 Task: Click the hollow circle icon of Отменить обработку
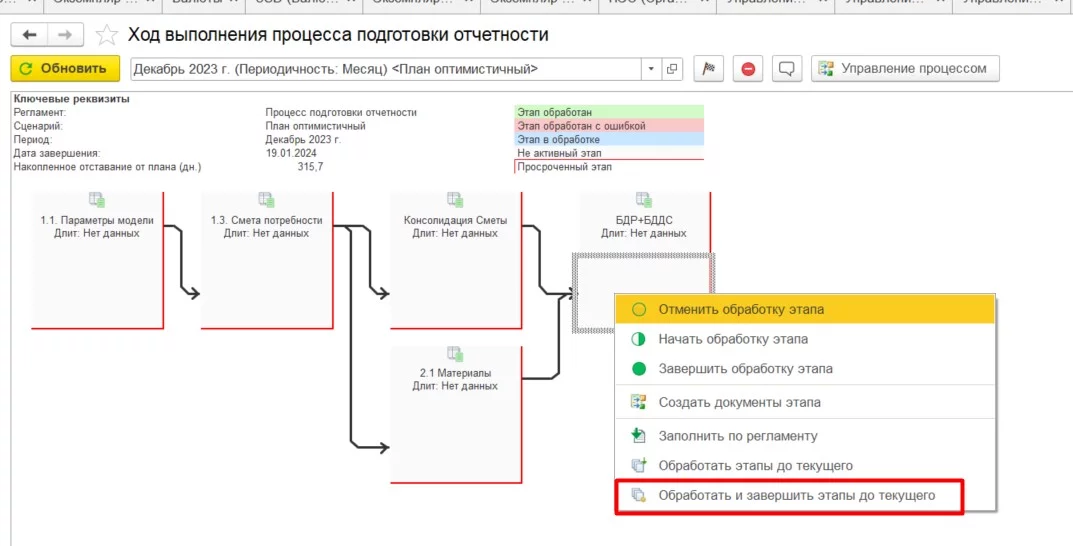[638, 309]
